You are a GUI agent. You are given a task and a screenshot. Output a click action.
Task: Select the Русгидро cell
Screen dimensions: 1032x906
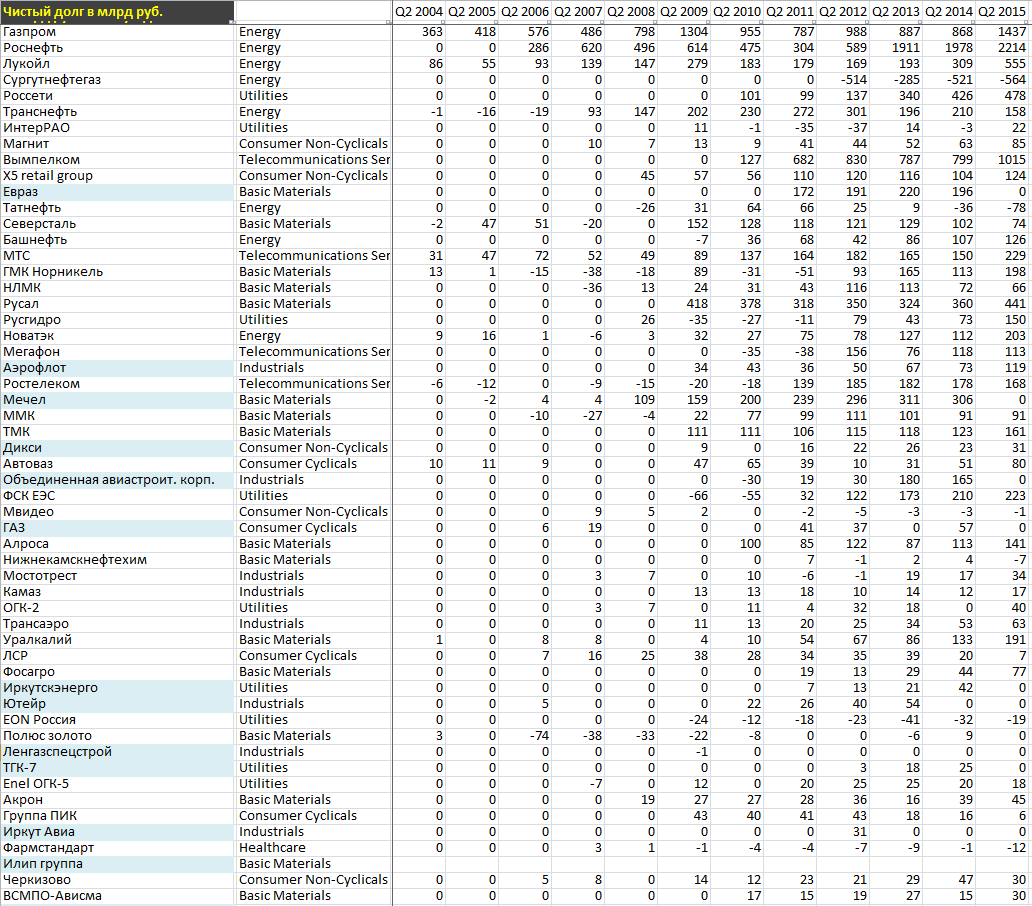(117, 320)
